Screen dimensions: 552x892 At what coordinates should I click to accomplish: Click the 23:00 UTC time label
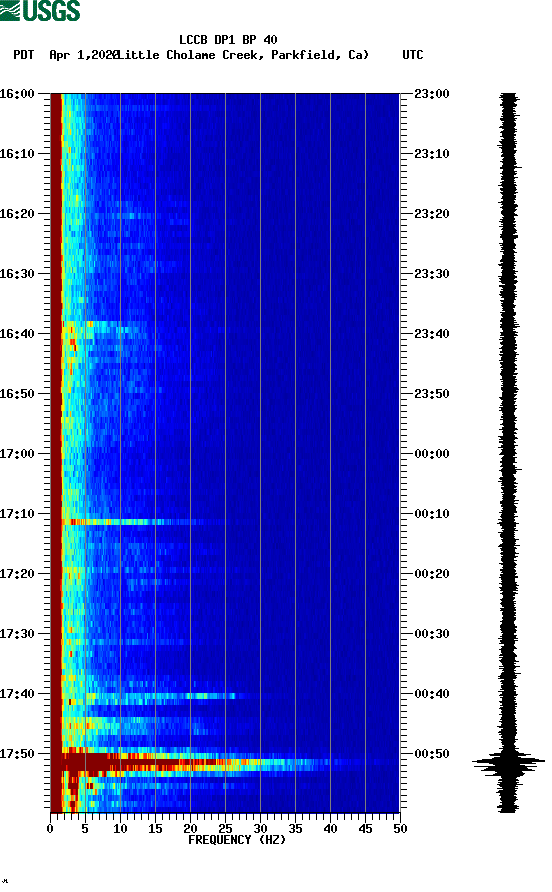[x=431, y=94]
